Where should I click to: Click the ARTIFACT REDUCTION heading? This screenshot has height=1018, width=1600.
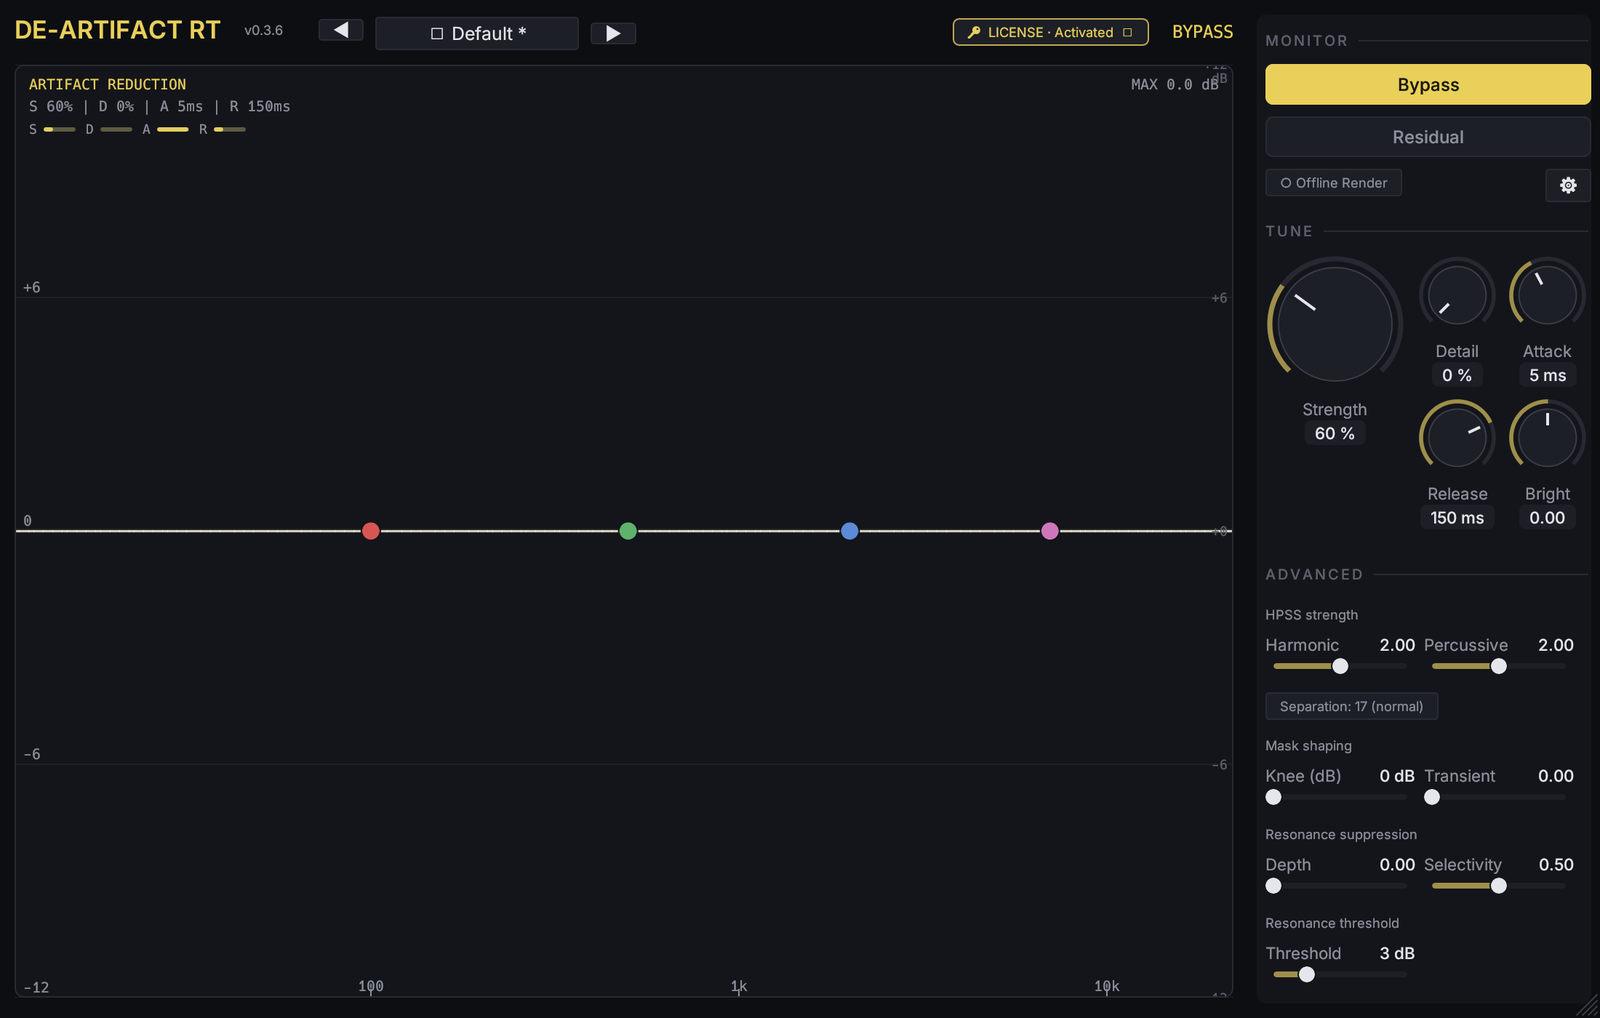(107, 84)
